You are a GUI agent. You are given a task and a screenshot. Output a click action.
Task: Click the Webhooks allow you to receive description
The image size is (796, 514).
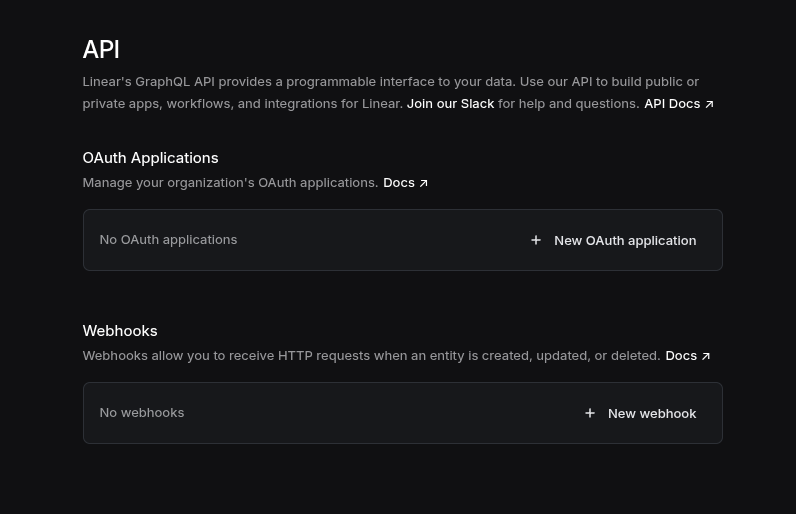371,355
